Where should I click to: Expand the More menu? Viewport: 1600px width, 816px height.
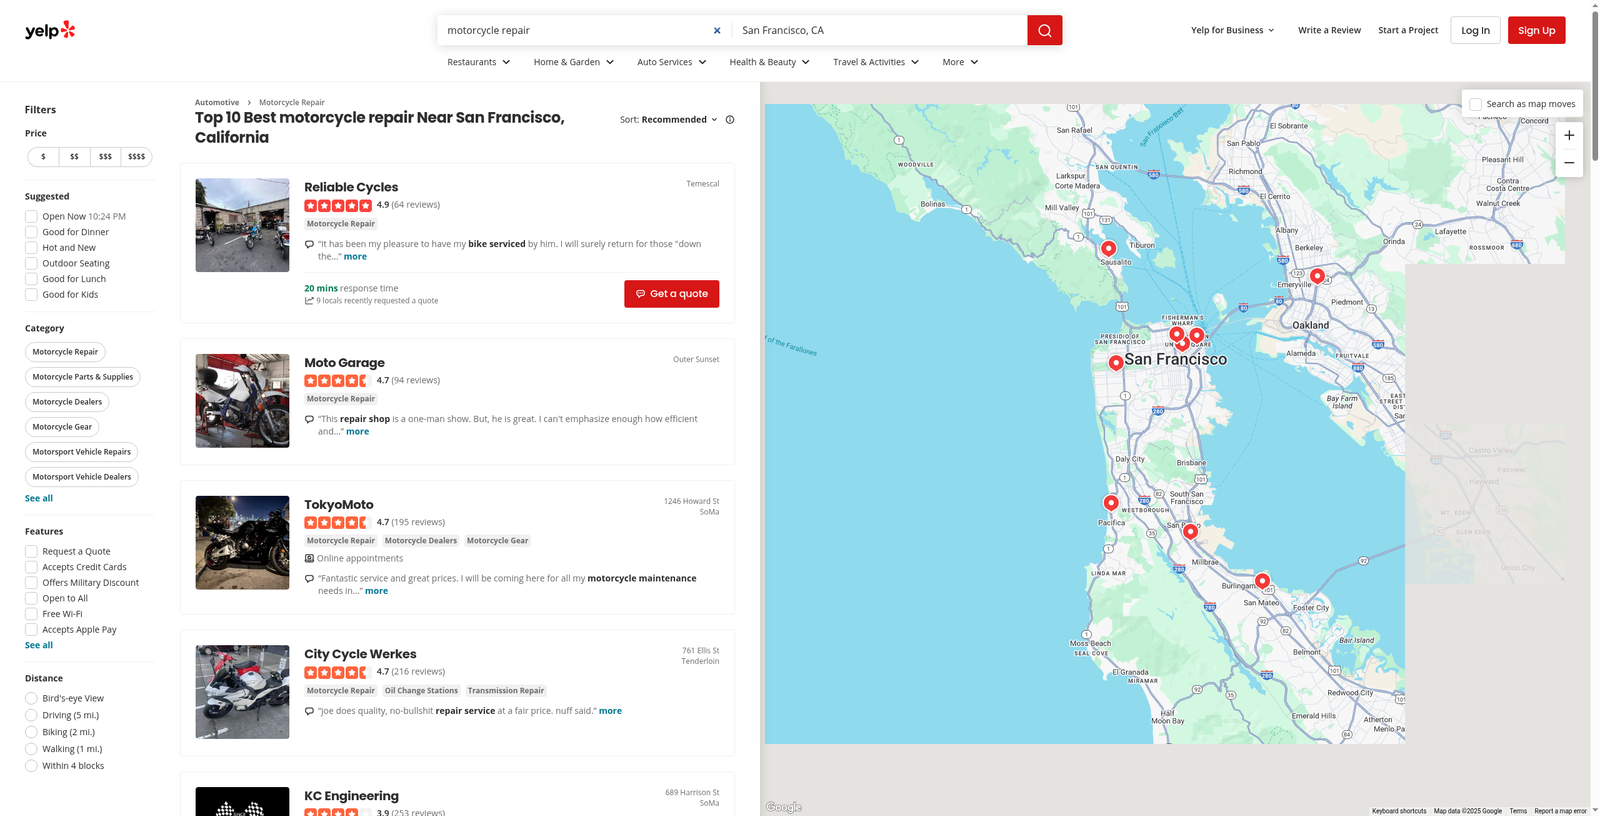point(961,62)
